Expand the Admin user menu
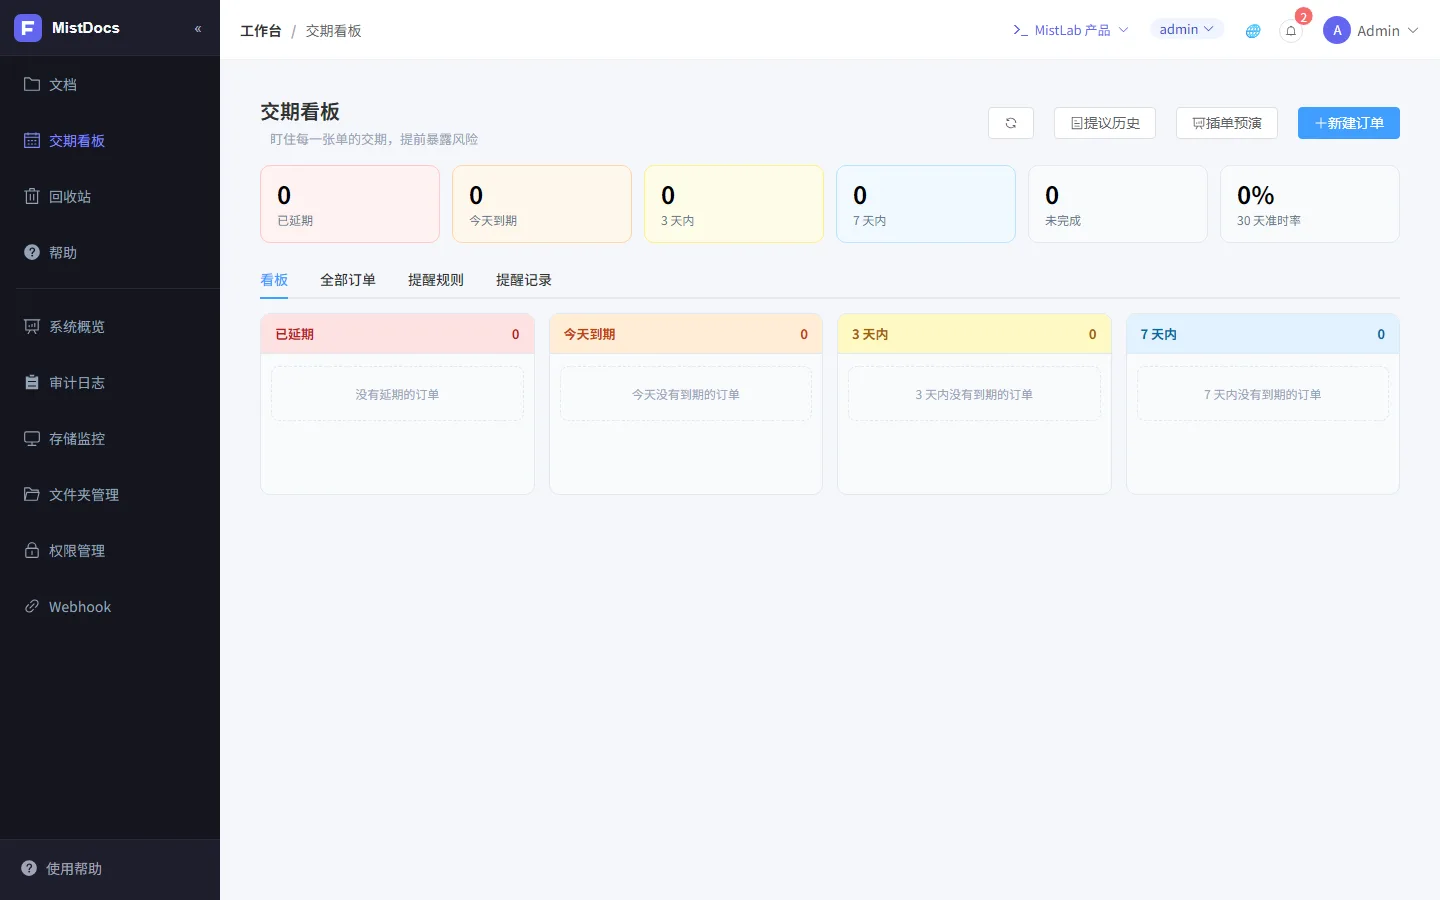The width and height of the screenshot is (1440, 900). [x=1370, y=31]
